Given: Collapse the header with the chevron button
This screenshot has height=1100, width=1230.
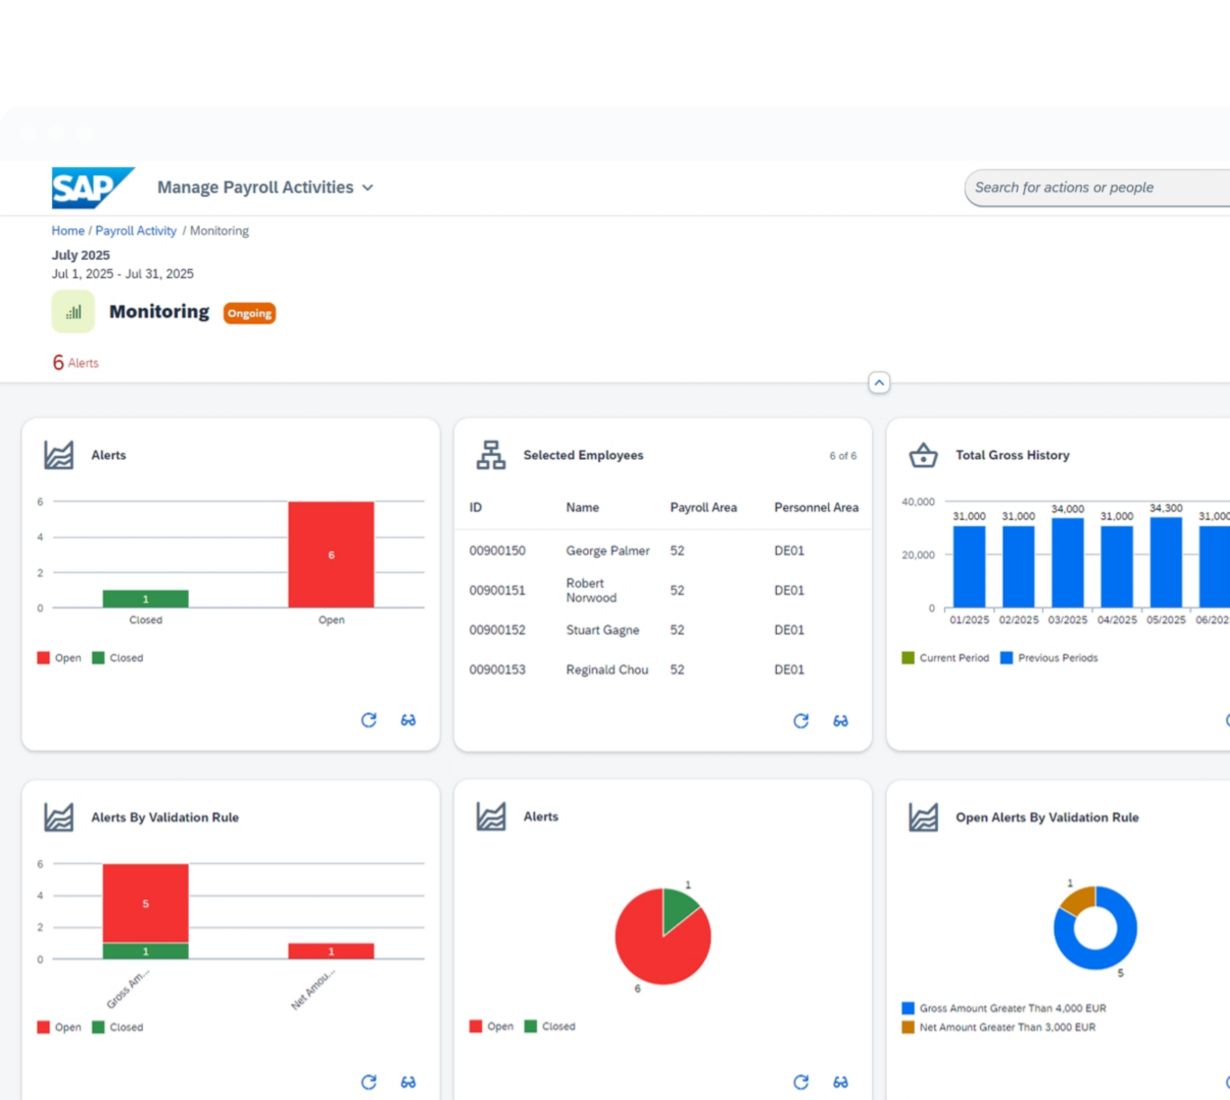Looking at the screenshot, I should [879, 383].
